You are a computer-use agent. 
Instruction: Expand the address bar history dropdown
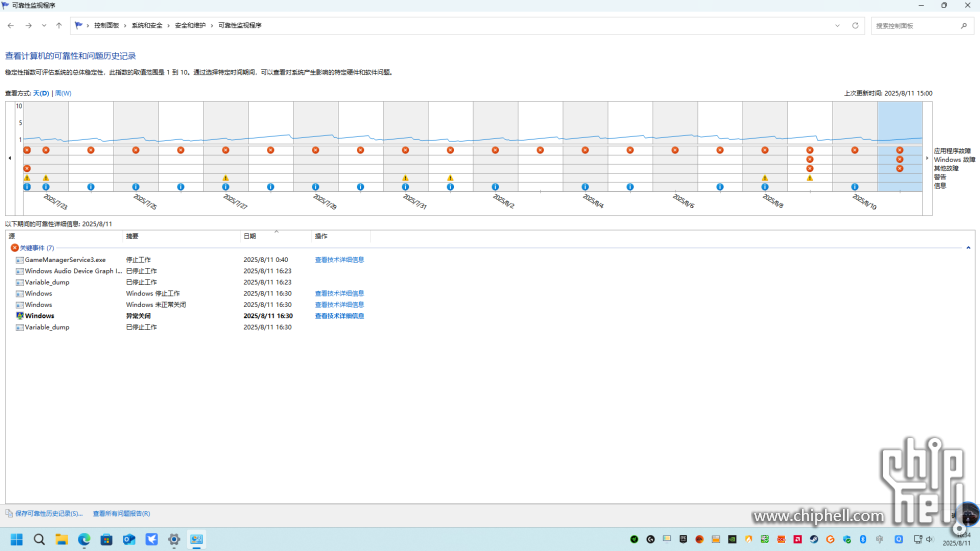(838, 26)
